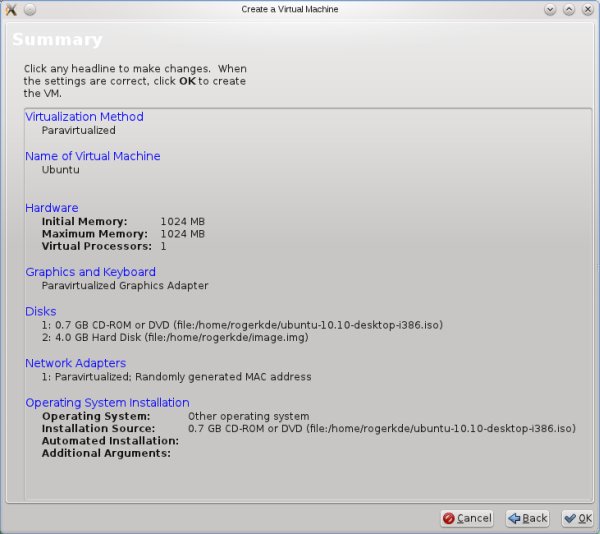
Task: Select the Network Adapters headline
Action: click(x=75, y=363)
